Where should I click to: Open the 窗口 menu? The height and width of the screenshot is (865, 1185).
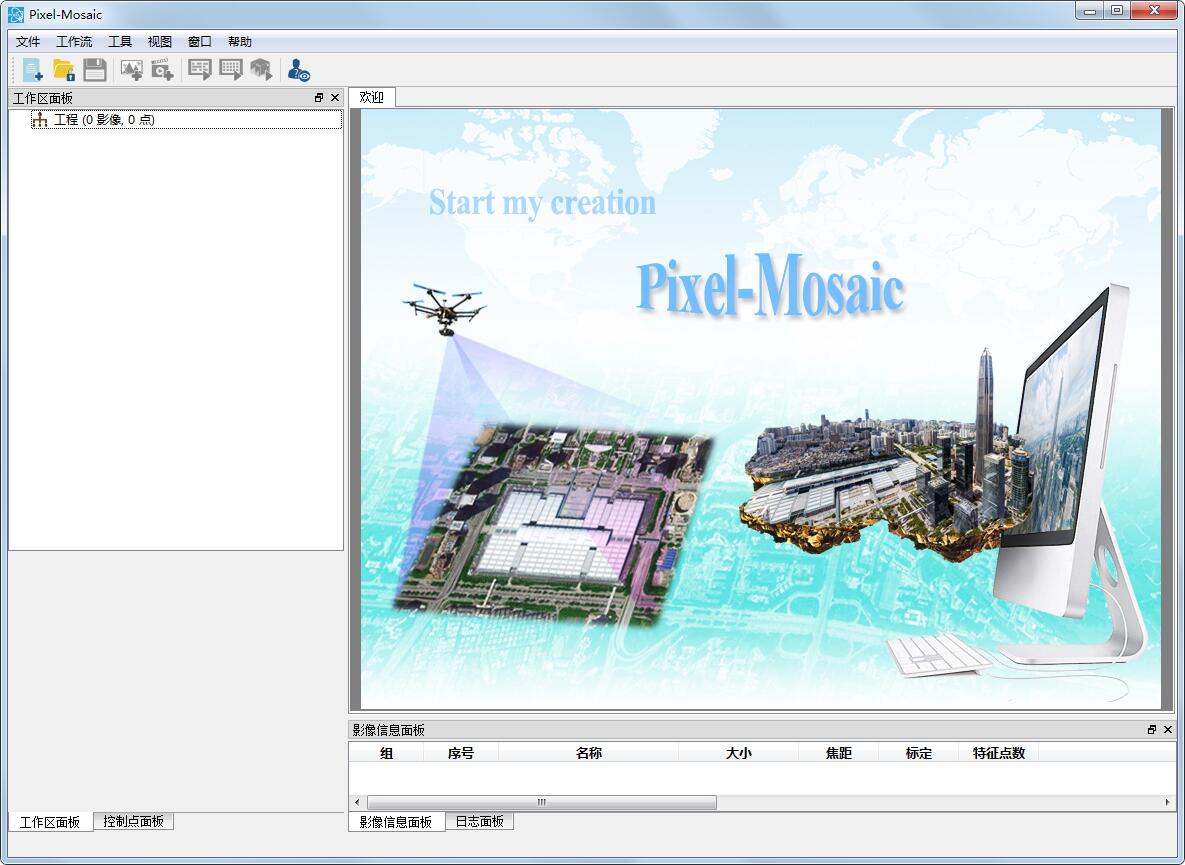pyautogui.click(x=200, y=42)
